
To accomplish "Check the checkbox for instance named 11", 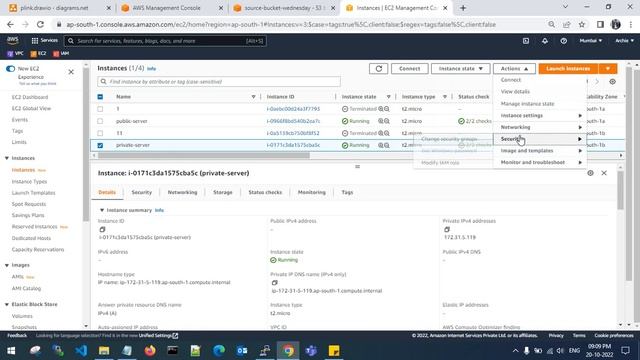I will tap(100, 133).
